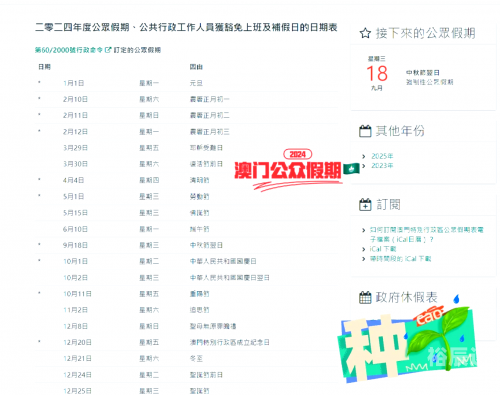The height and width of the screenshot is (395, 500).
Task: Click the 農曆正月初一 holiday name
Action: (x=209, y=99)
